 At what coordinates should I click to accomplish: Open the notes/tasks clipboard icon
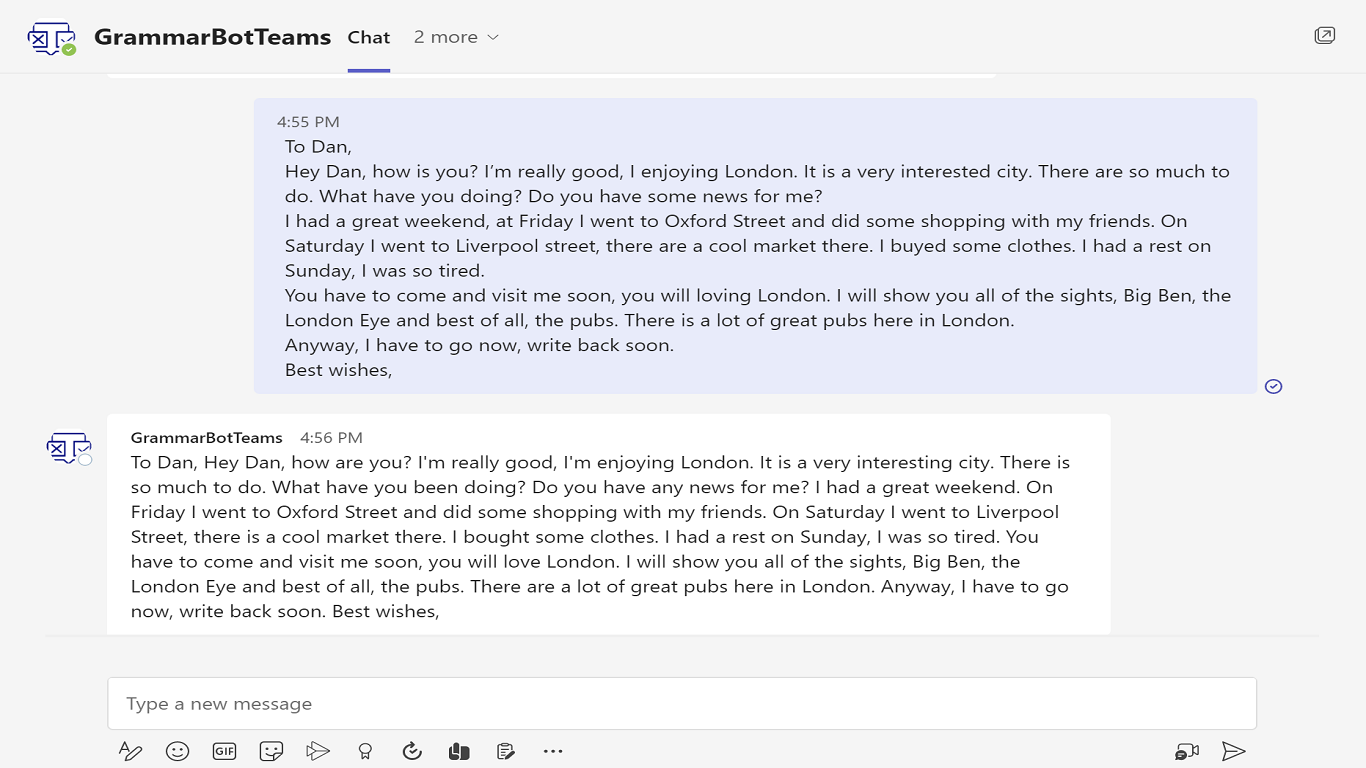(506, 751)
